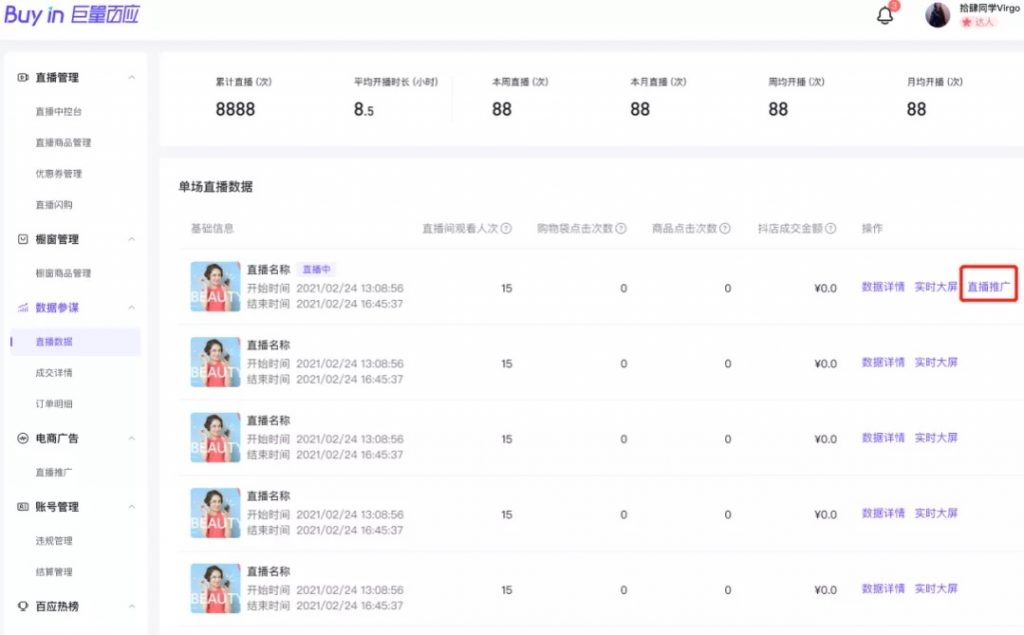Collapse the 橱窗管理 sidebar section
This screenshot has width=1024, height=635.
pos(132,240)
